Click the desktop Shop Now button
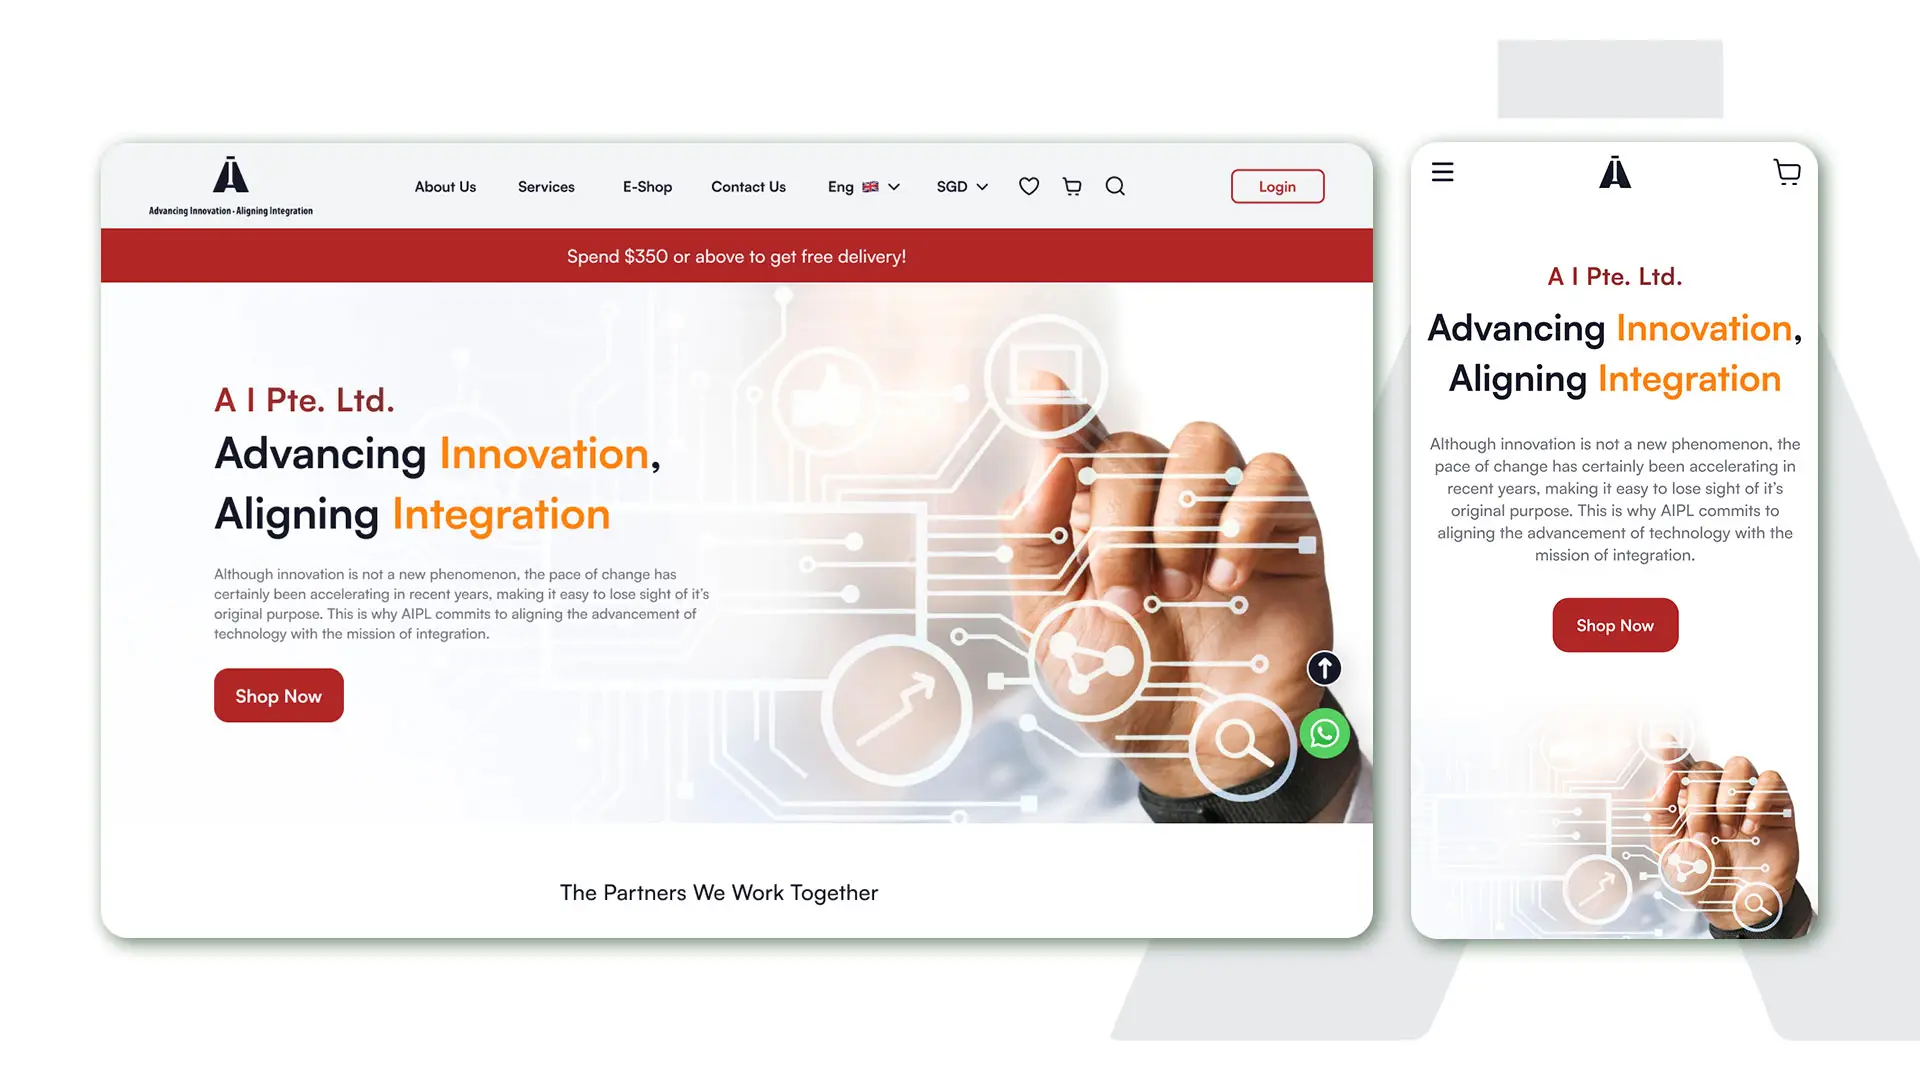 click(x=278, y=695)
